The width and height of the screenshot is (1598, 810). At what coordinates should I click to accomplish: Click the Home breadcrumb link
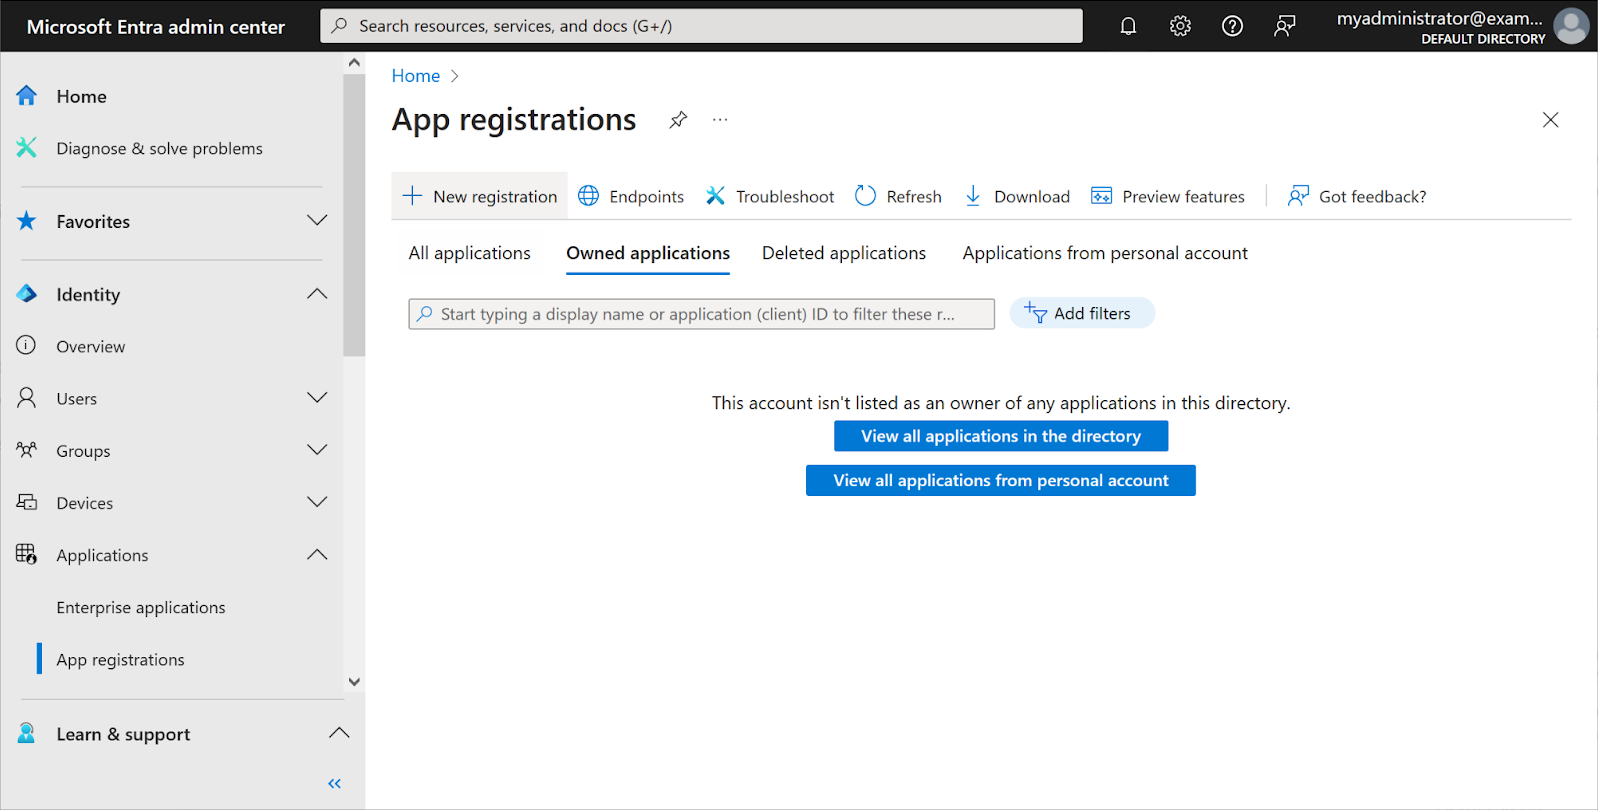click(416, 76)
